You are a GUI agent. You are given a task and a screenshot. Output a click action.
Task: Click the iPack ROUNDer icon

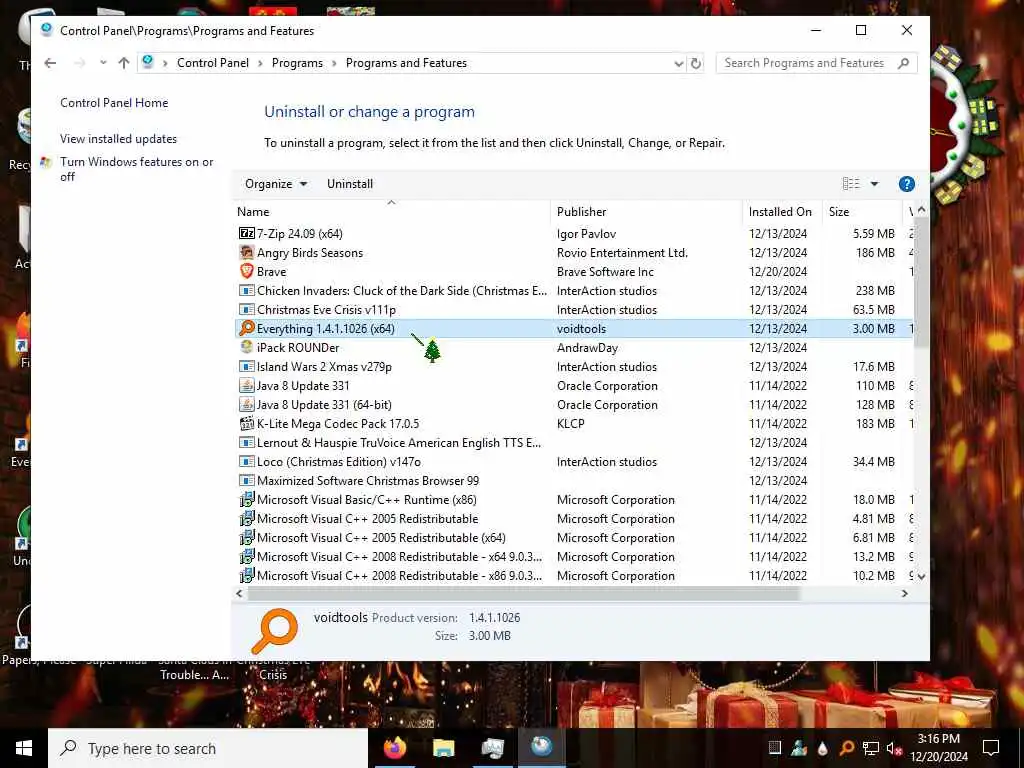pos(246,347)
